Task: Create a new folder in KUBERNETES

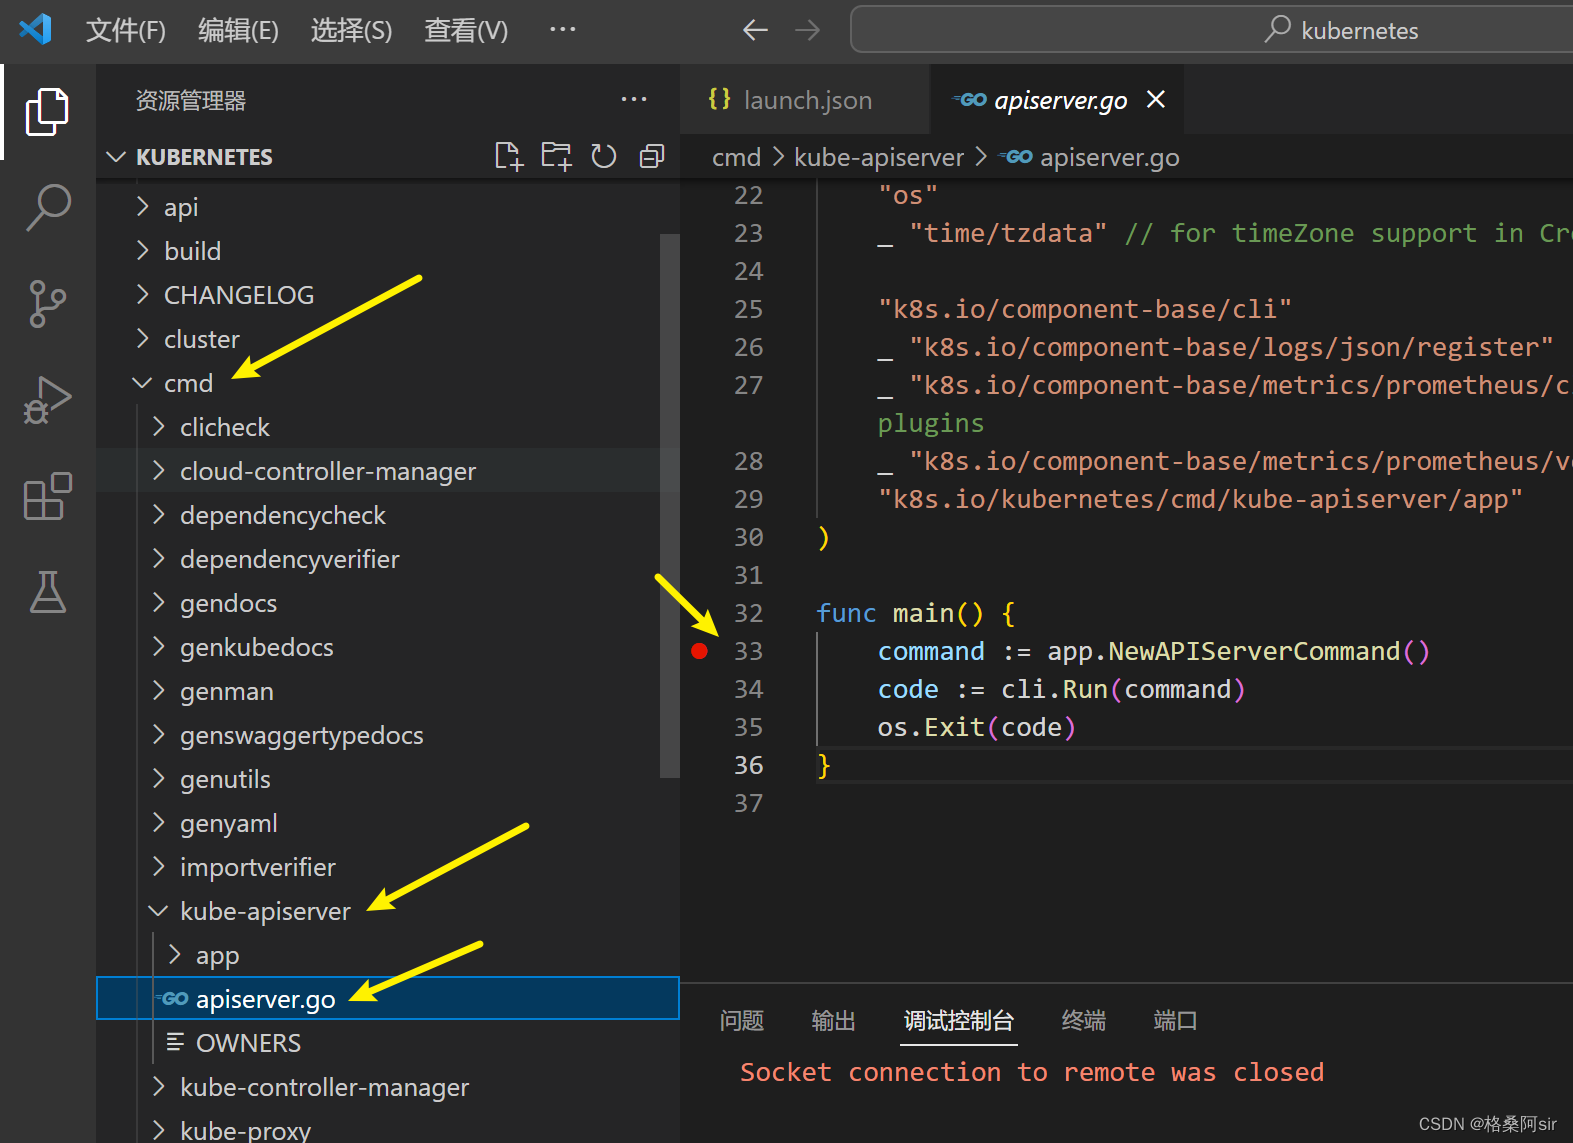Action: point(556,156)
